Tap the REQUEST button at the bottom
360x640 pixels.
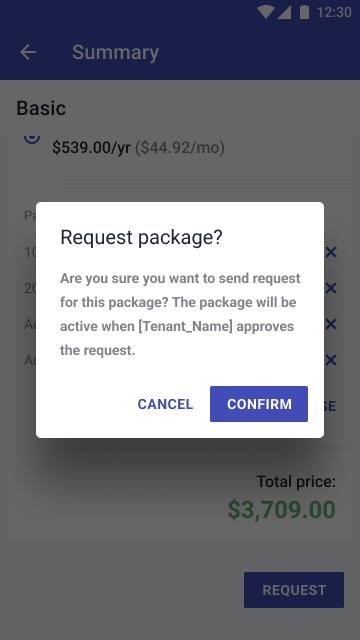294,590
